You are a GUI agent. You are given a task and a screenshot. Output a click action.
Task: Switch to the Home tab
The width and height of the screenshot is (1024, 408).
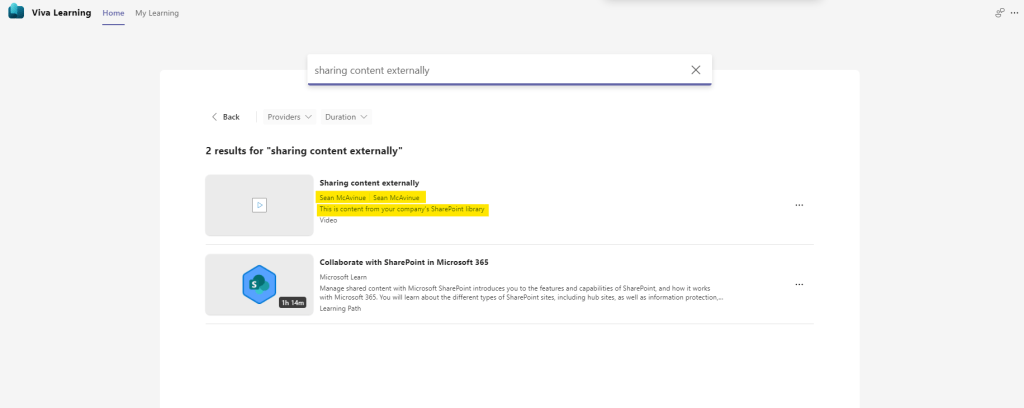point(114,13)
